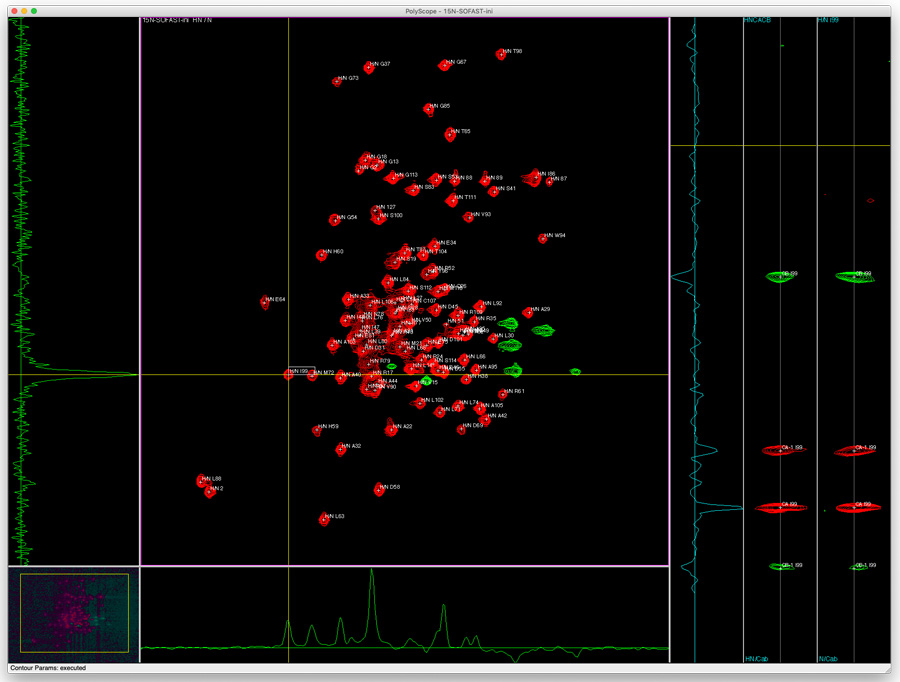The image size is (900, 682).
Task: Select the HNCACB strip header
Action: point(757,21)
